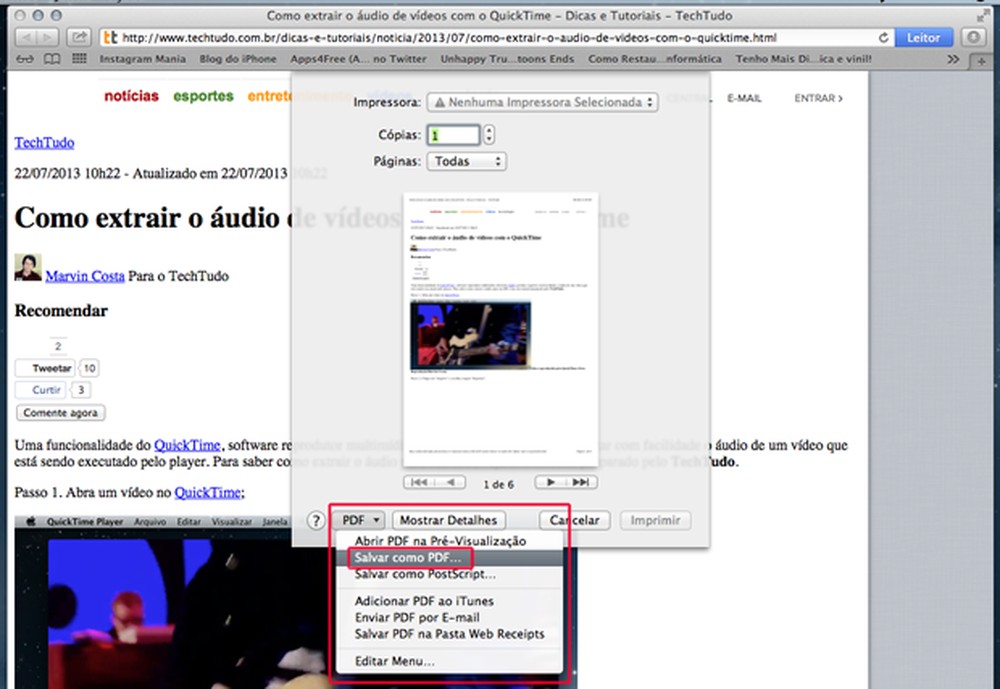Click the Tweetar button
The height and width of the screenshot is (689, 1000).
45,368
